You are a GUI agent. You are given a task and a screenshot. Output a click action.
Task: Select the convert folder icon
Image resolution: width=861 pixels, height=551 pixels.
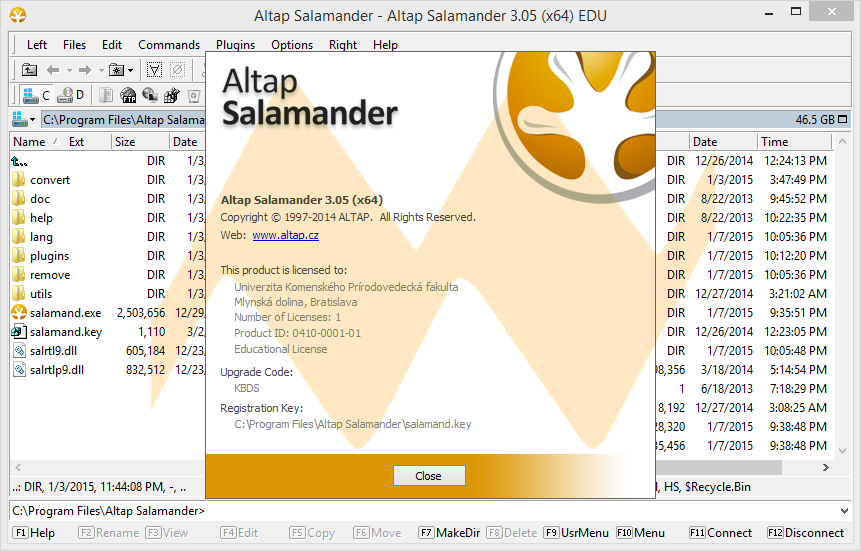19,180
